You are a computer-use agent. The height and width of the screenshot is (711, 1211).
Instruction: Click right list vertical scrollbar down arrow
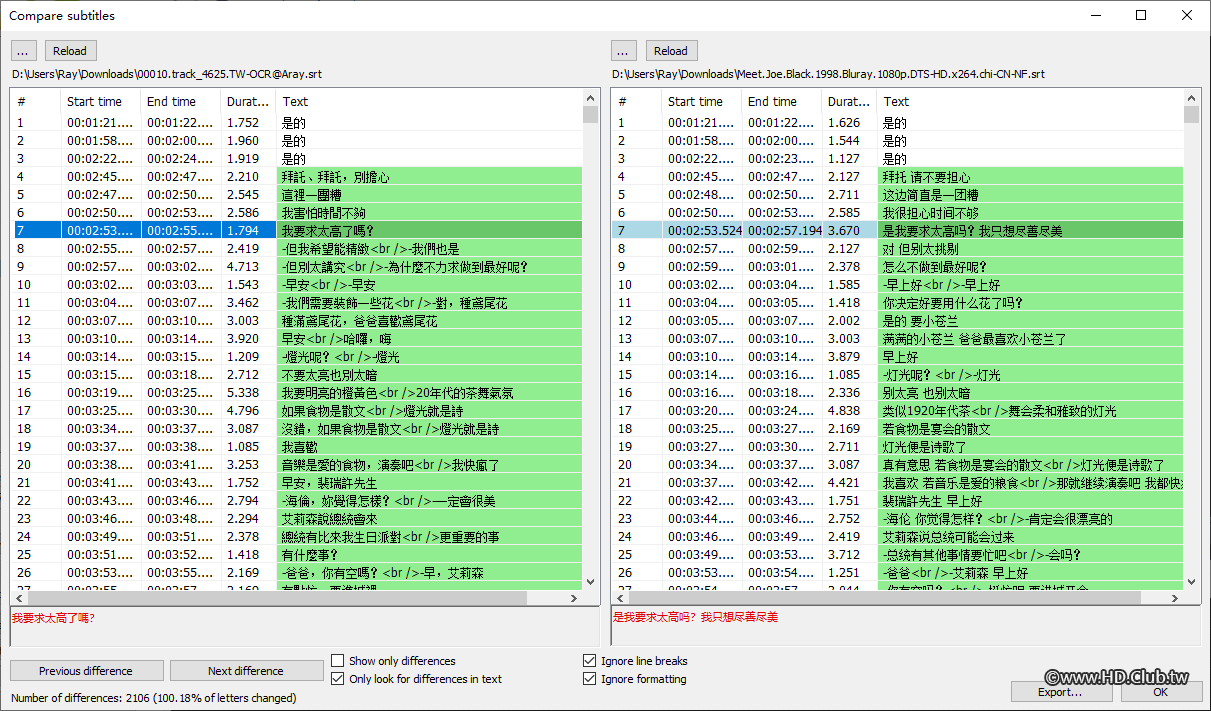tap(1191, 581)
